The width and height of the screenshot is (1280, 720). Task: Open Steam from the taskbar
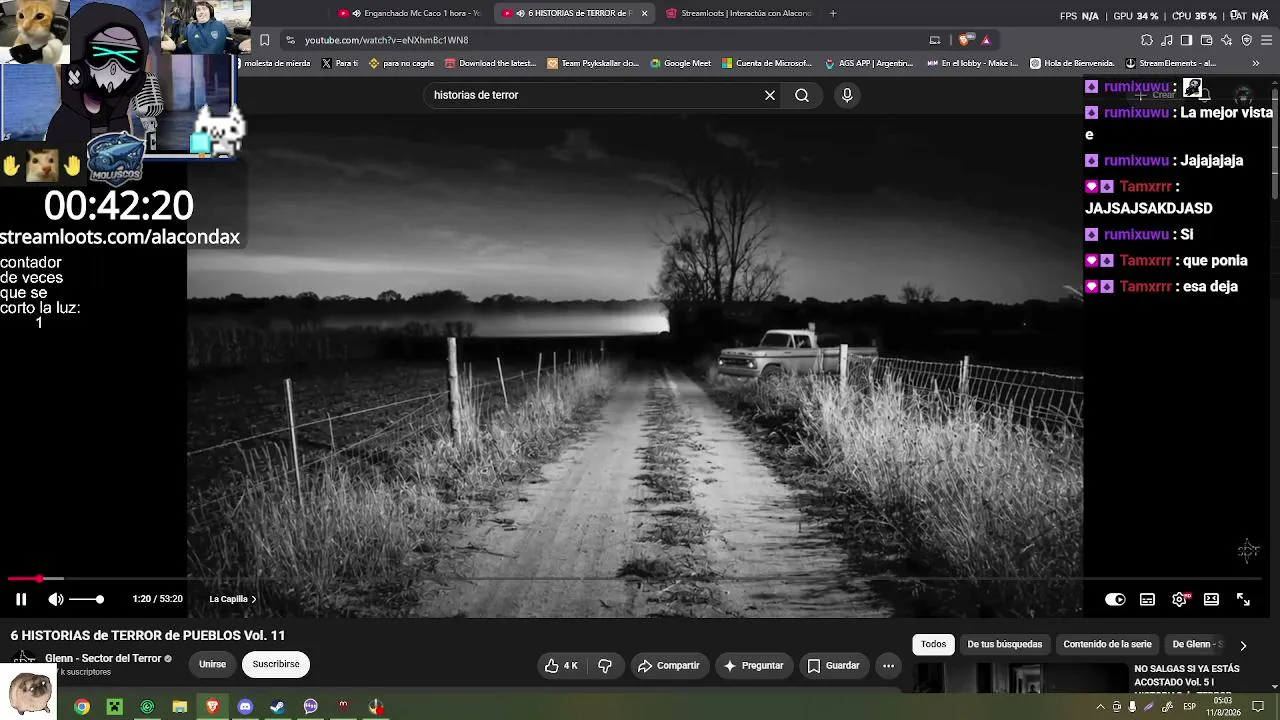pos(277,707)
